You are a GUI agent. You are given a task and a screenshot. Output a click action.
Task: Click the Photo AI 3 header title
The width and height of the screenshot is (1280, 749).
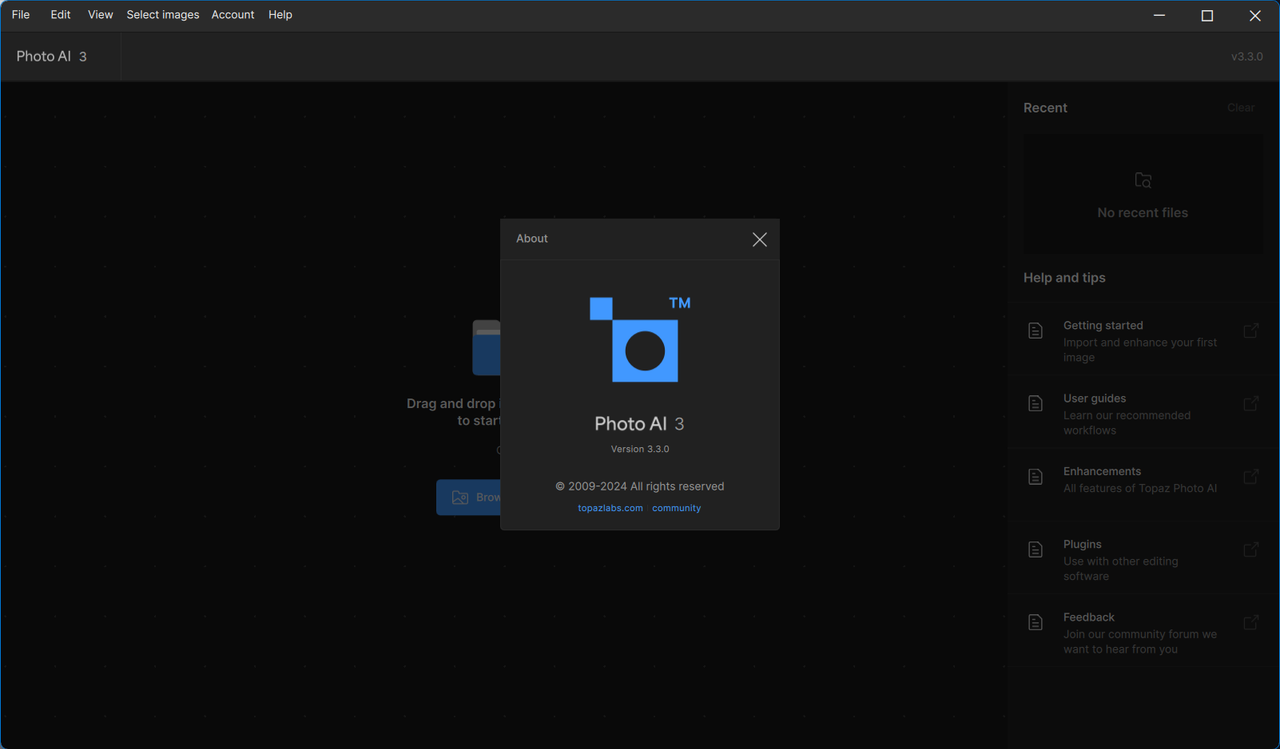[x=52, y=56]
